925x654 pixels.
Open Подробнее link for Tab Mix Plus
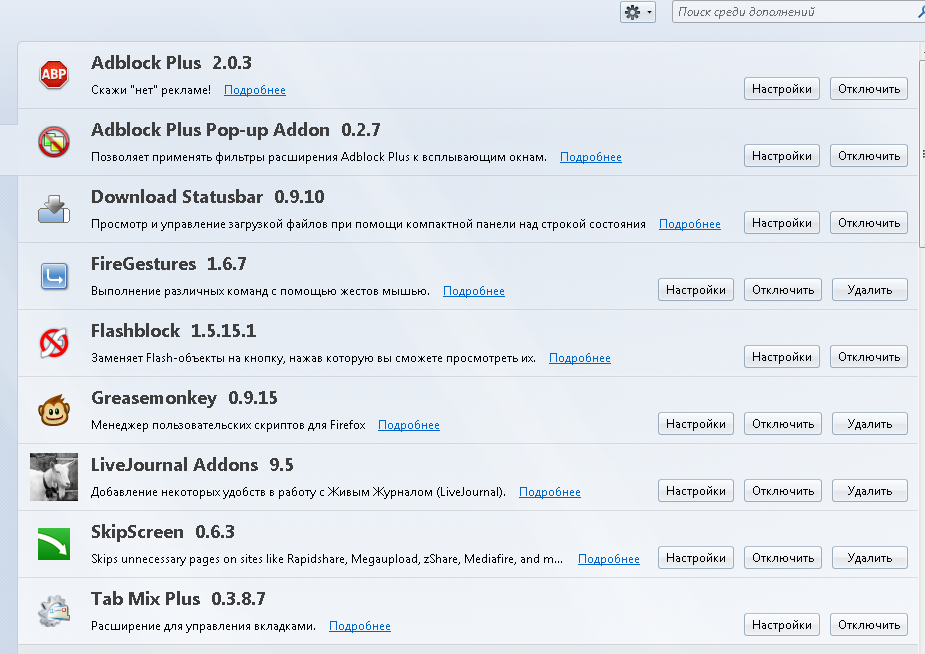point(360,626)
